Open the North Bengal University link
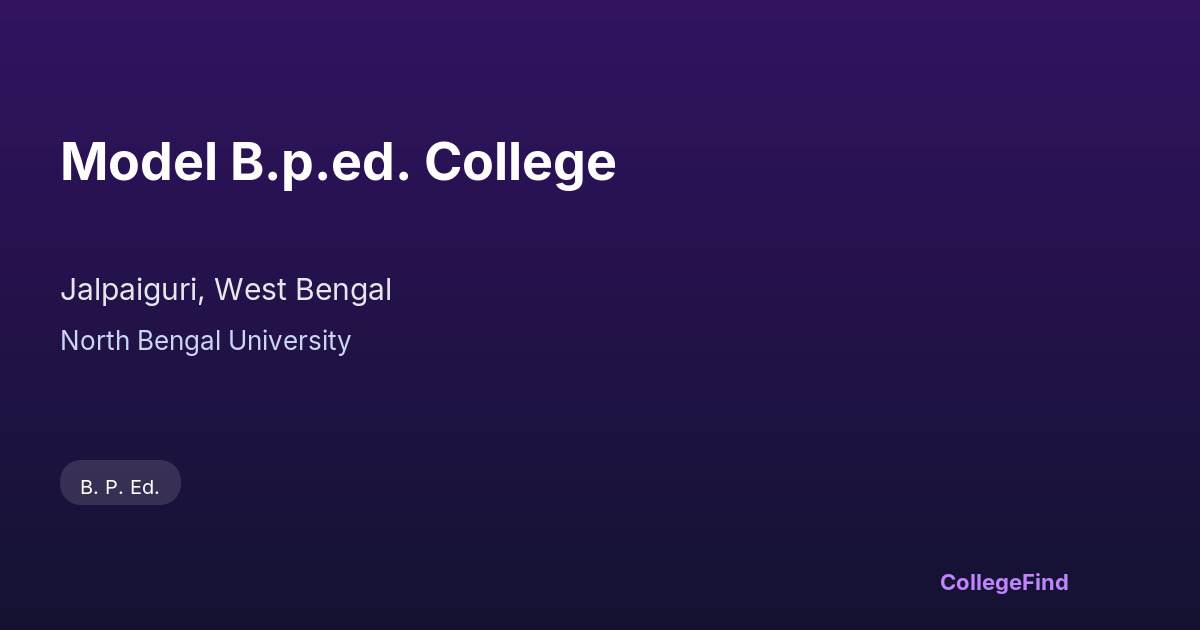 [x=205, y=341]
